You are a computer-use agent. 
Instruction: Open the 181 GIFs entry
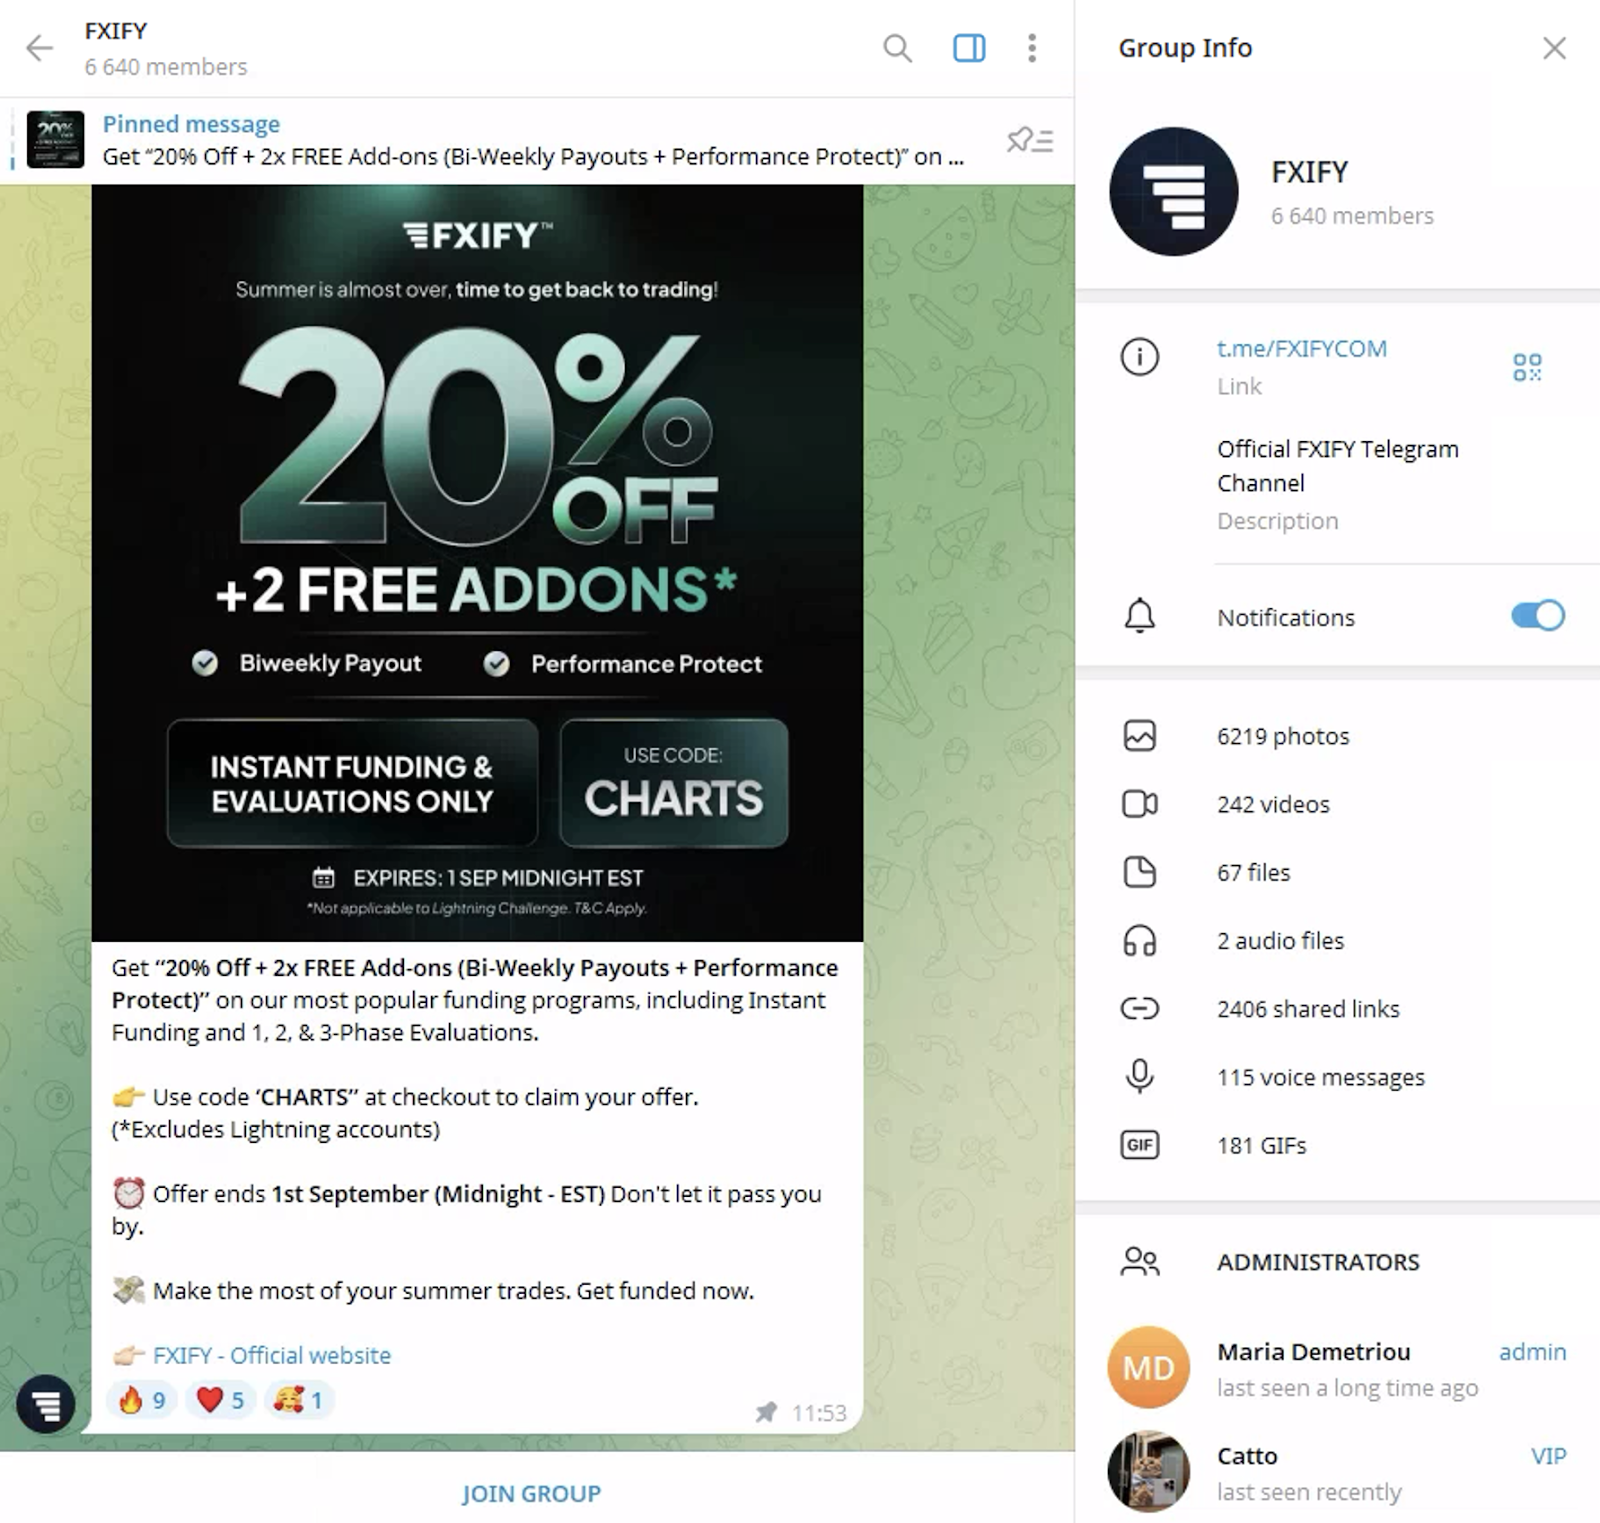(1337, 1145)
